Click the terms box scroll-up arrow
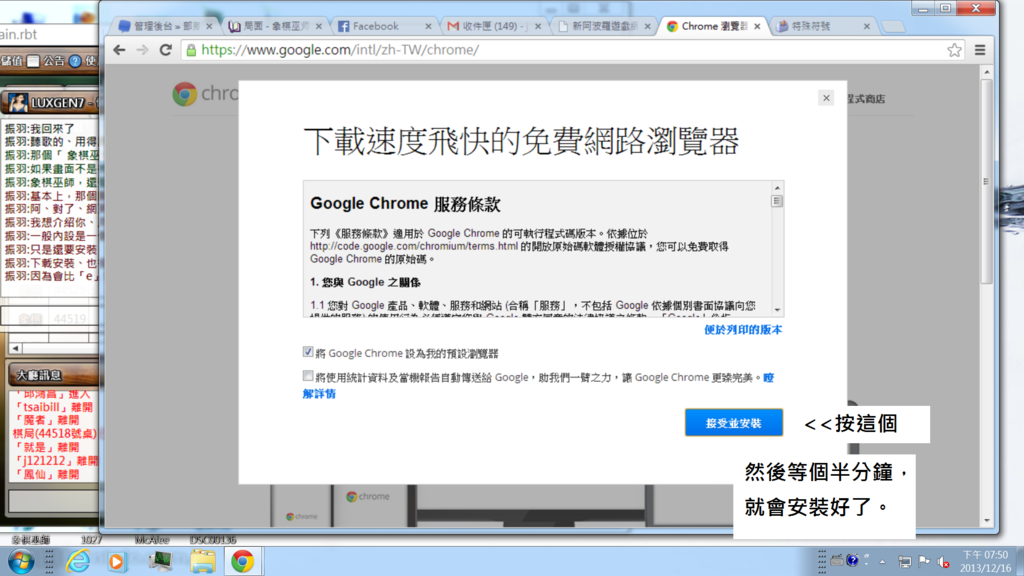Screen dimensions: 1024x576 pyautogui.click(x=777, y=187)
